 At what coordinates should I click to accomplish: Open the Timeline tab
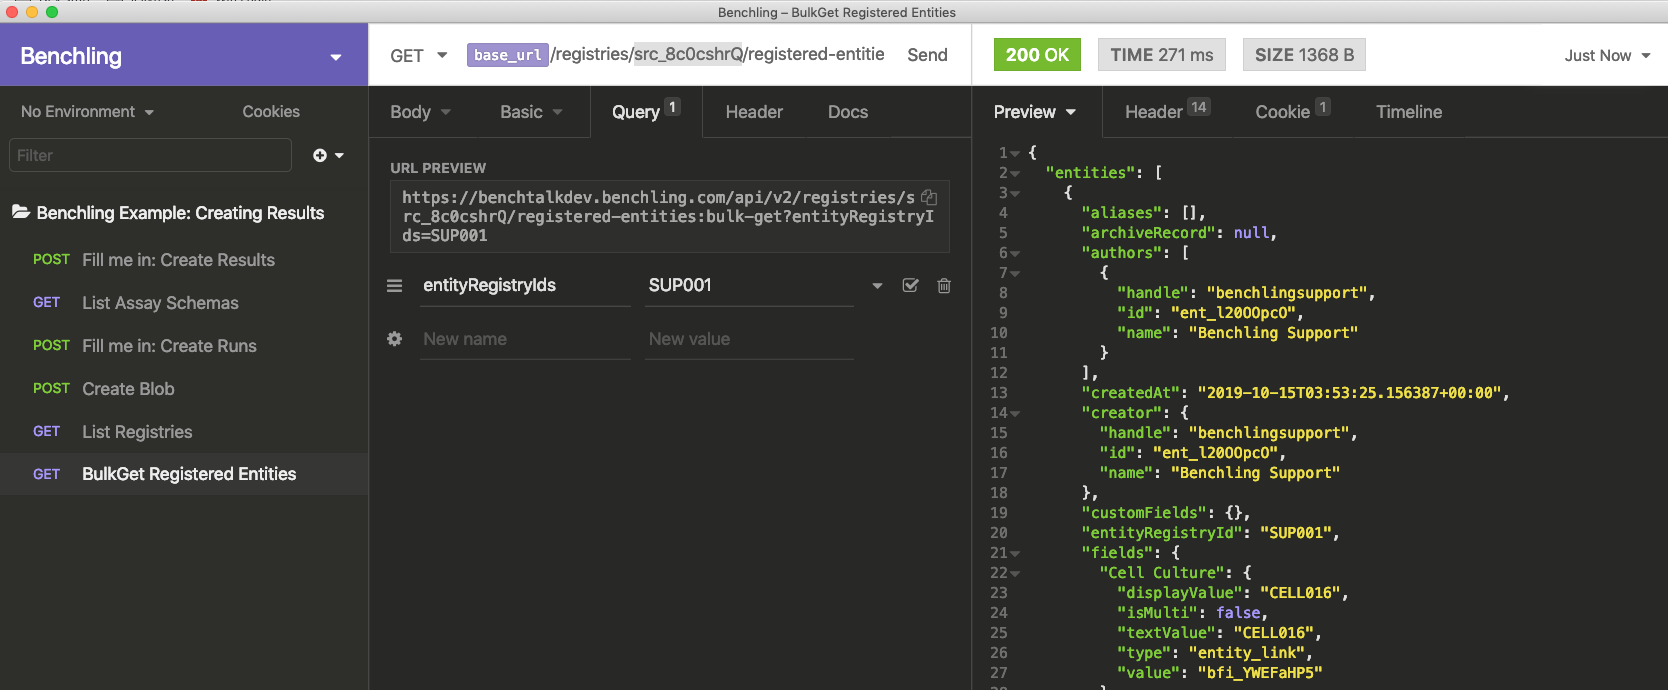1409,112
